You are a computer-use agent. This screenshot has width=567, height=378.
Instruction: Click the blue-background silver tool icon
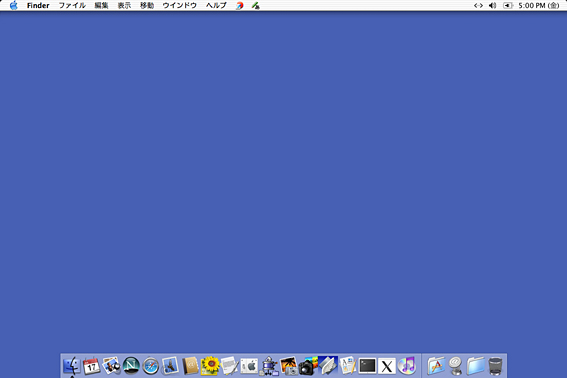[x=328, y=366]
